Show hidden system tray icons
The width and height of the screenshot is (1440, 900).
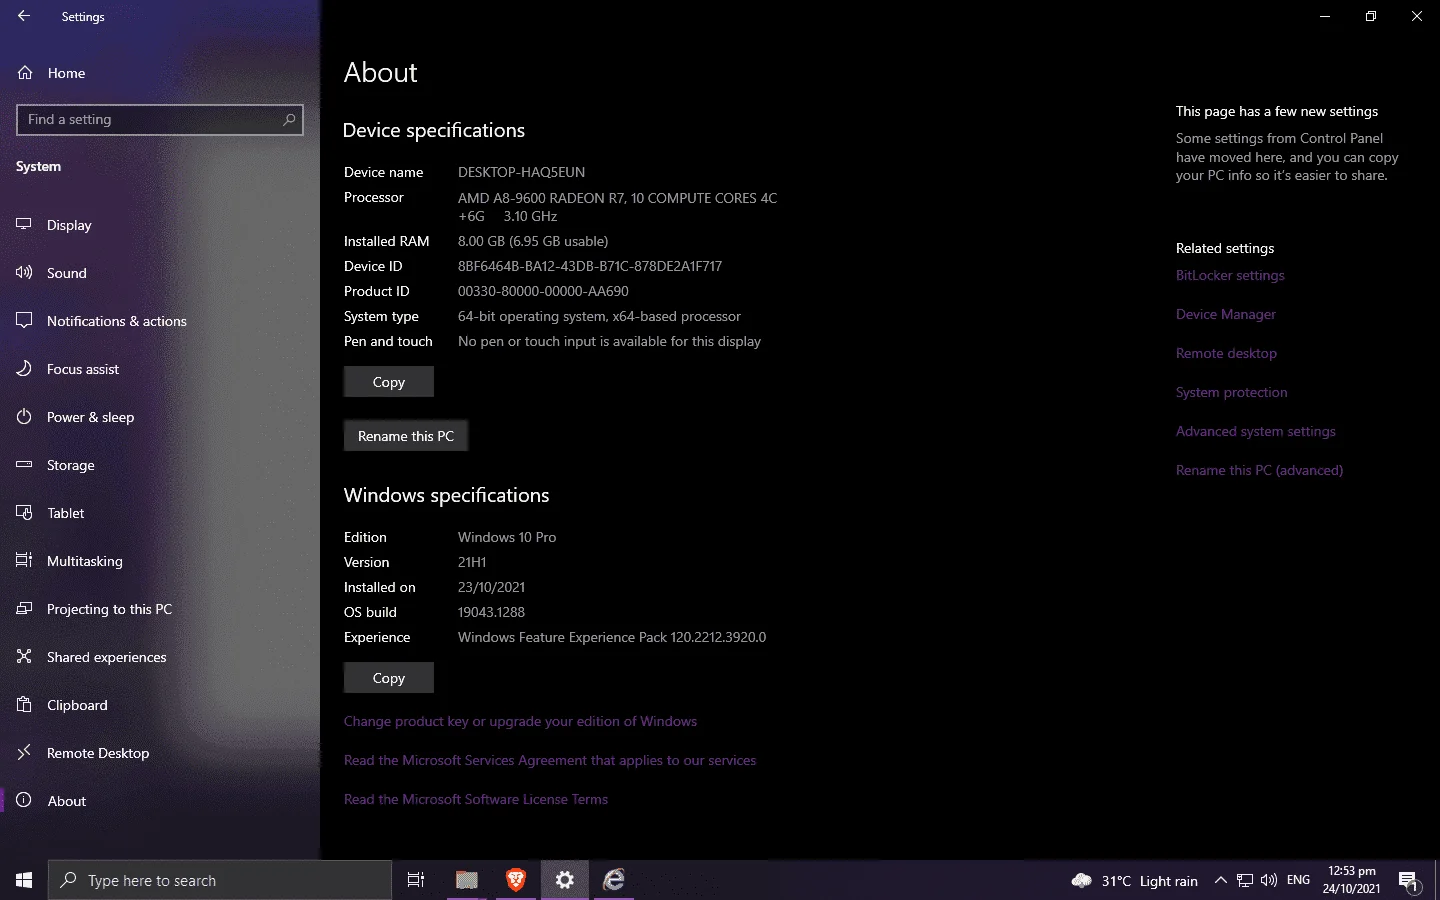pos(1220,880)
